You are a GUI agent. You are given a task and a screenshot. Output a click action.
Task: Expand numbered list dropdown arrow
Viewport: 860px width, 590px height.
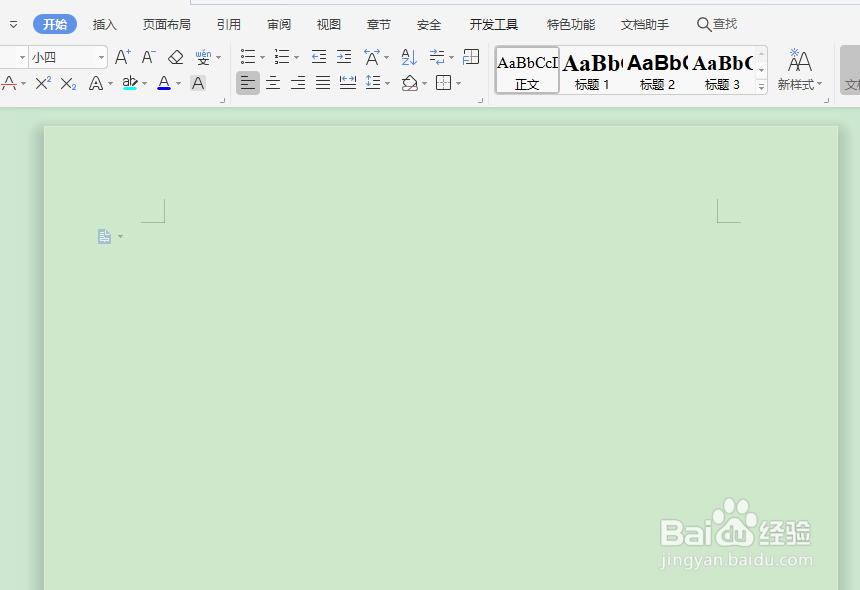(x=296, y=58)
